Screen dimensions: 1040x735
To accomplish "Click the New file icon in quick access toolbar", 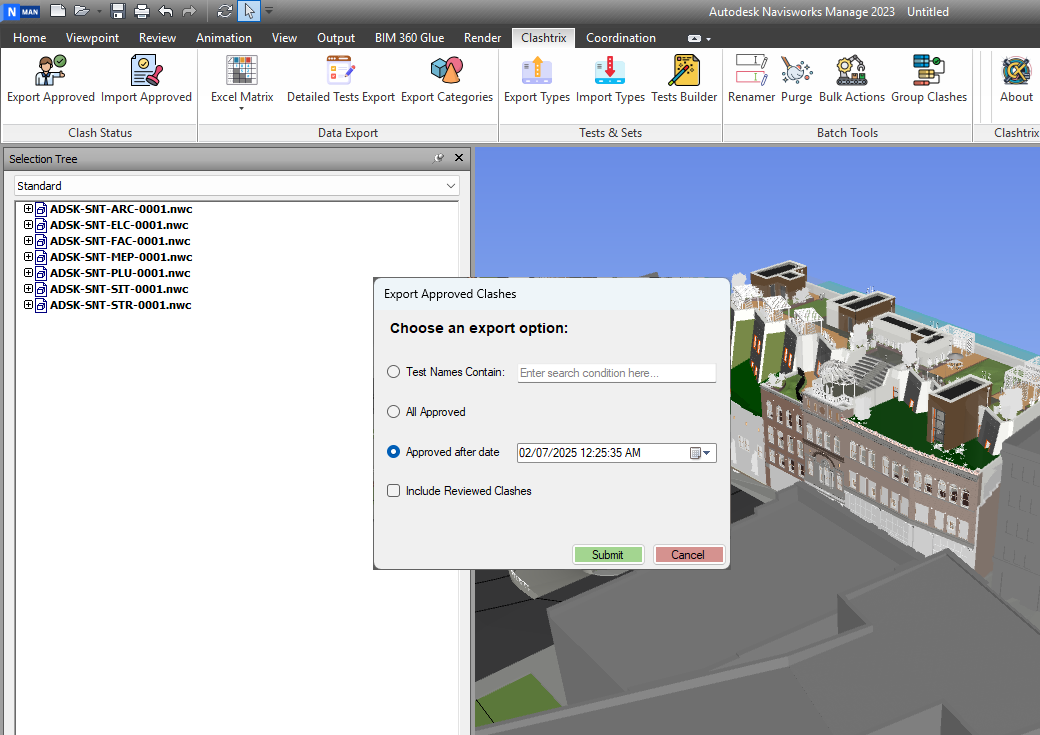I will (58, 11).
